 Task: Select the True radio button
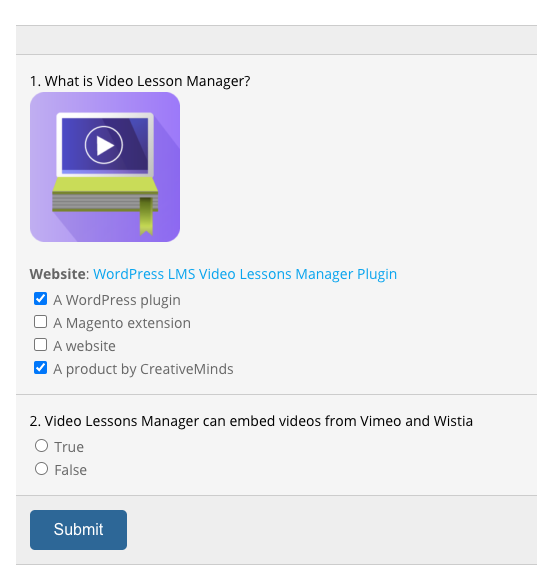(42, 446)
